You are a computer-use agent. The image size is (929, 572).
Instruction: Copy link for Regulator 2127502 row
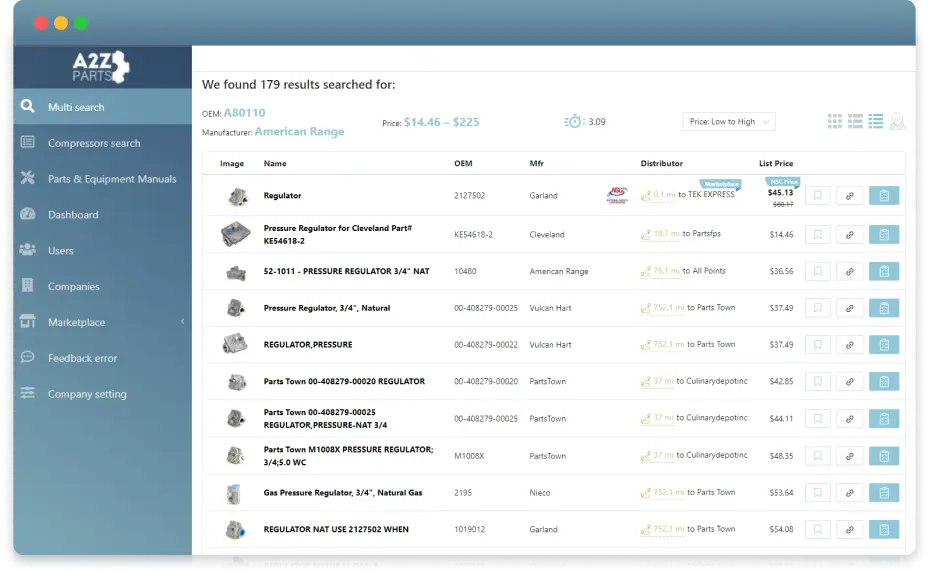pyautogui.click(x=850, y=196)
